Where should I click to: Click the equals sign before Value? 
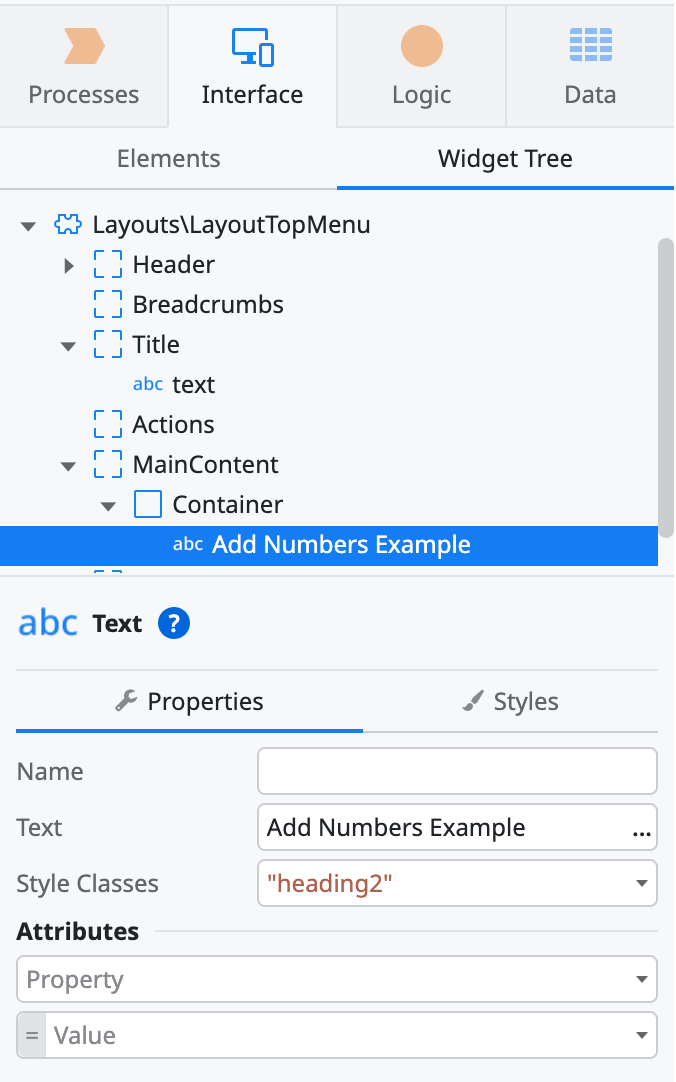coord(32,1035)
